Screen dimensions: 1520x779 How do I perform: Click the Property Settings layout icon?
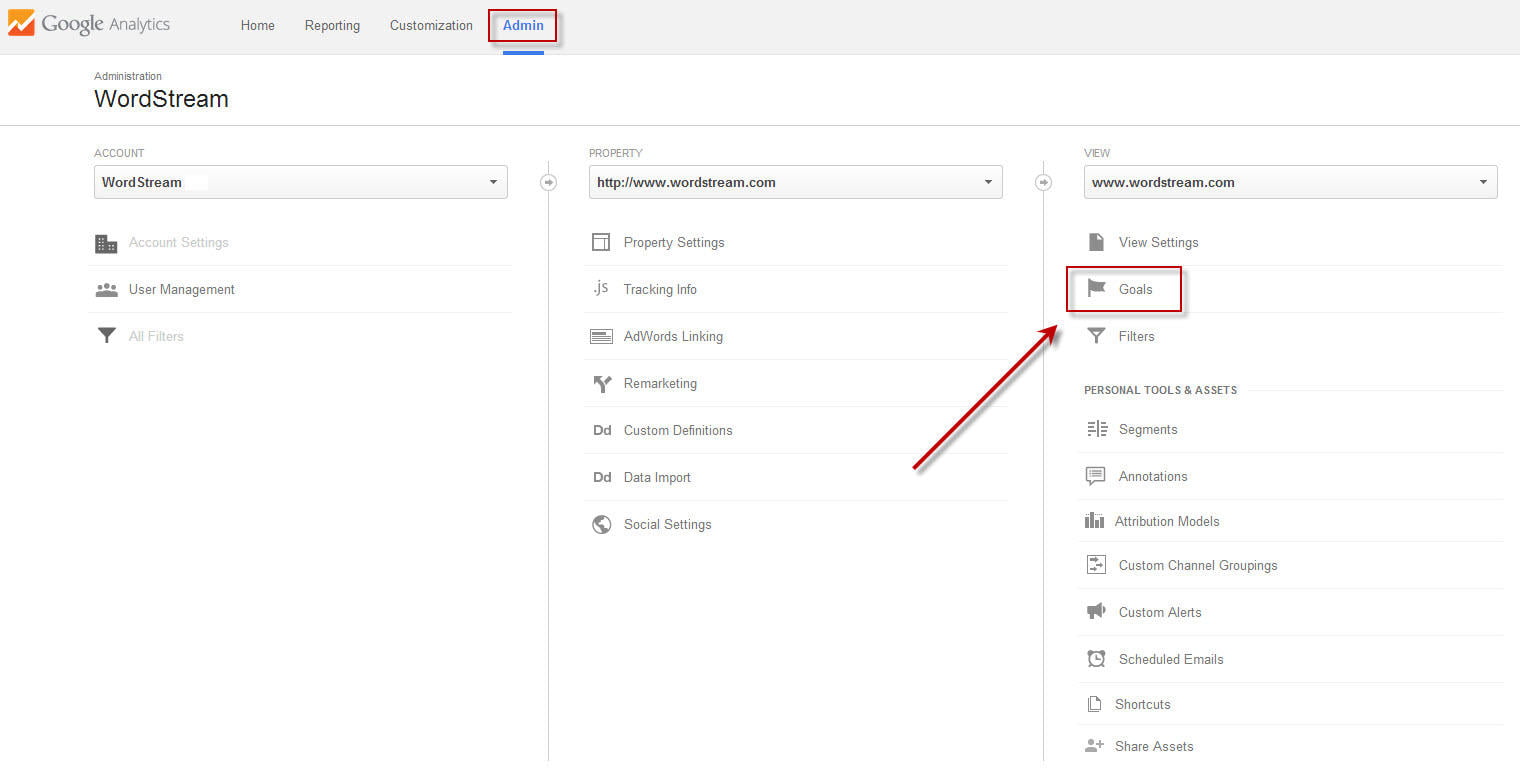point(601,243)
